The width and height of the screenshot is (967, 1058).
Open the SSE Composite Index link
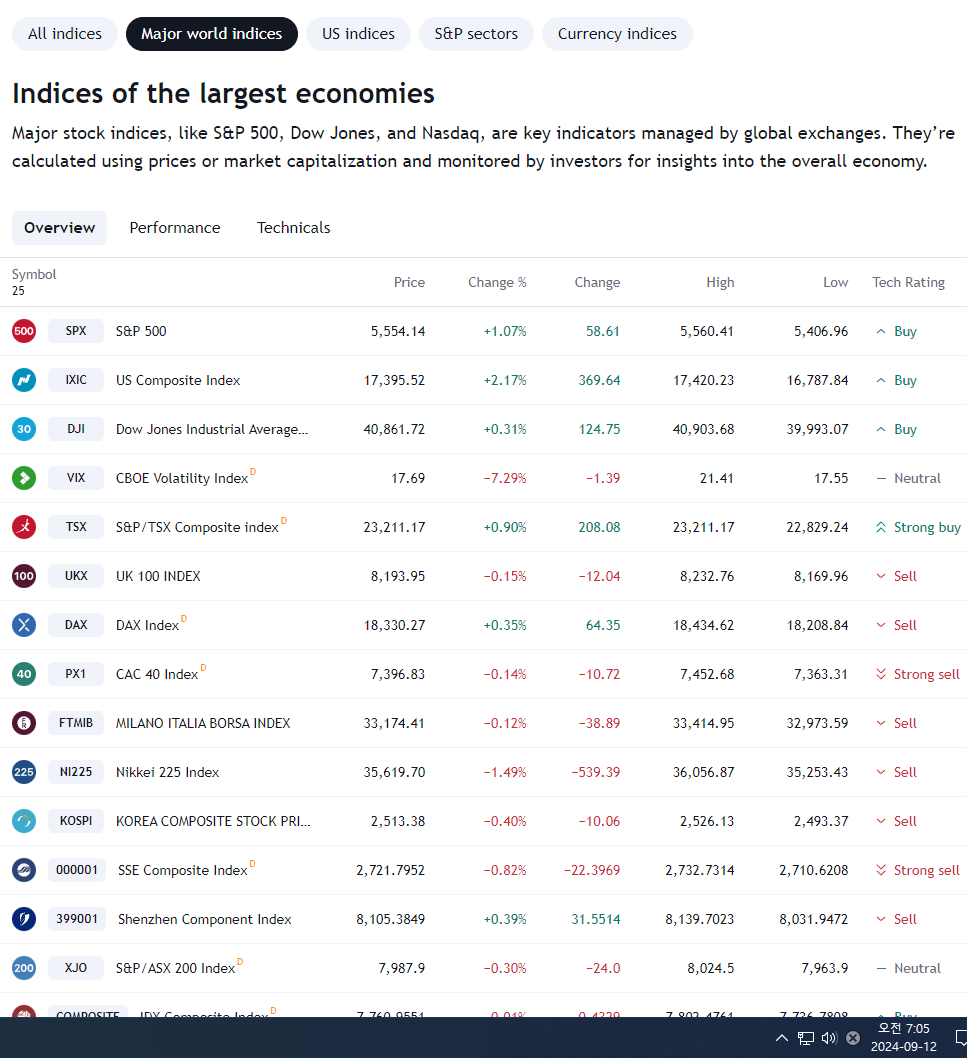(x=183, y=870)
